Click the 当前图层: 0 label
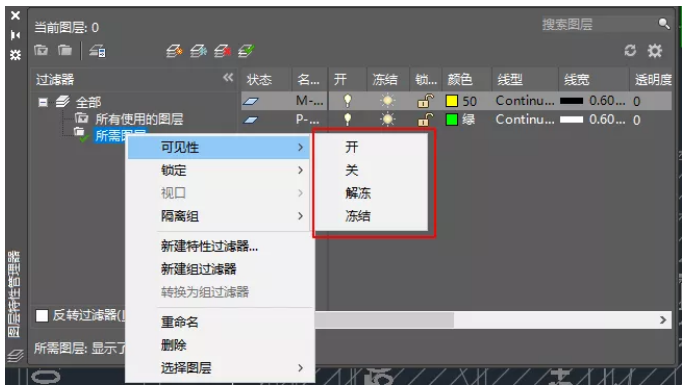 click(x=66, y=28)
